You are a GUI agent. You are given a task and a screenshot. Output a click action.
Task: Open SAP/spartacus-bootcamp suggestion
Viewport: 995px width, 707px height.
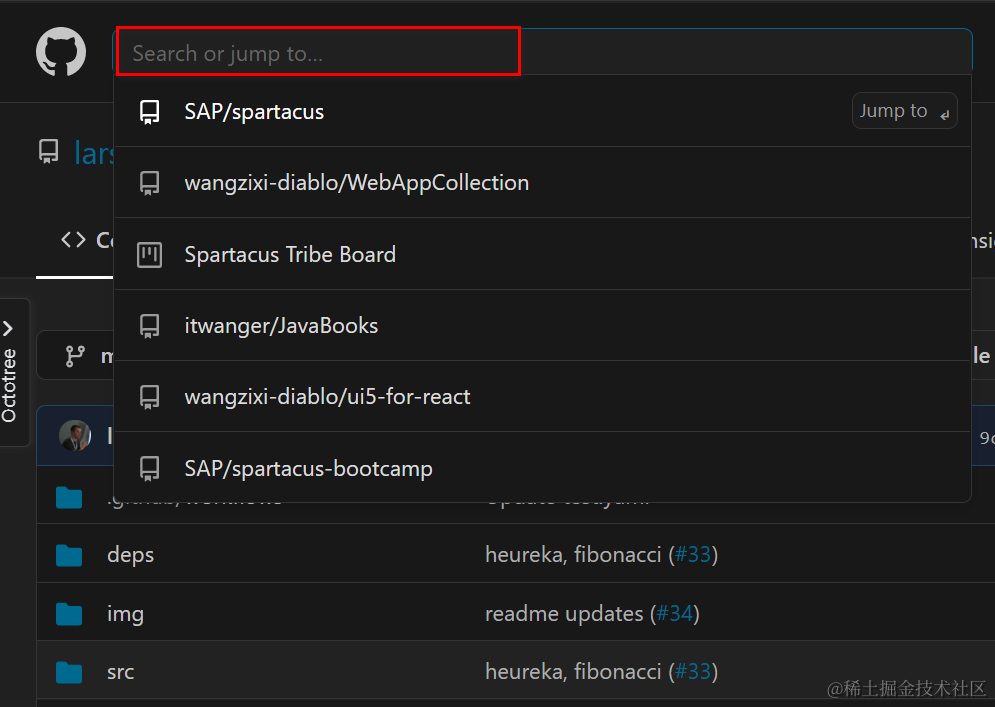(543, 468)
